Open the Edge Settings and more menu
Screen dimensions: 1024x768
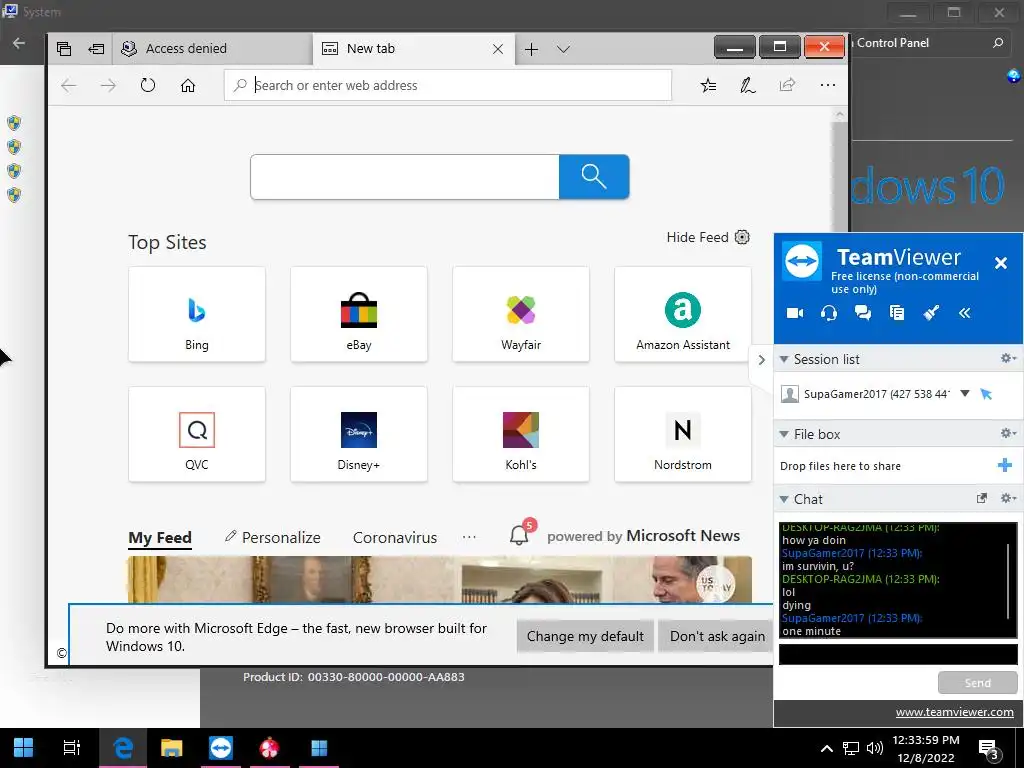point(827,85)
